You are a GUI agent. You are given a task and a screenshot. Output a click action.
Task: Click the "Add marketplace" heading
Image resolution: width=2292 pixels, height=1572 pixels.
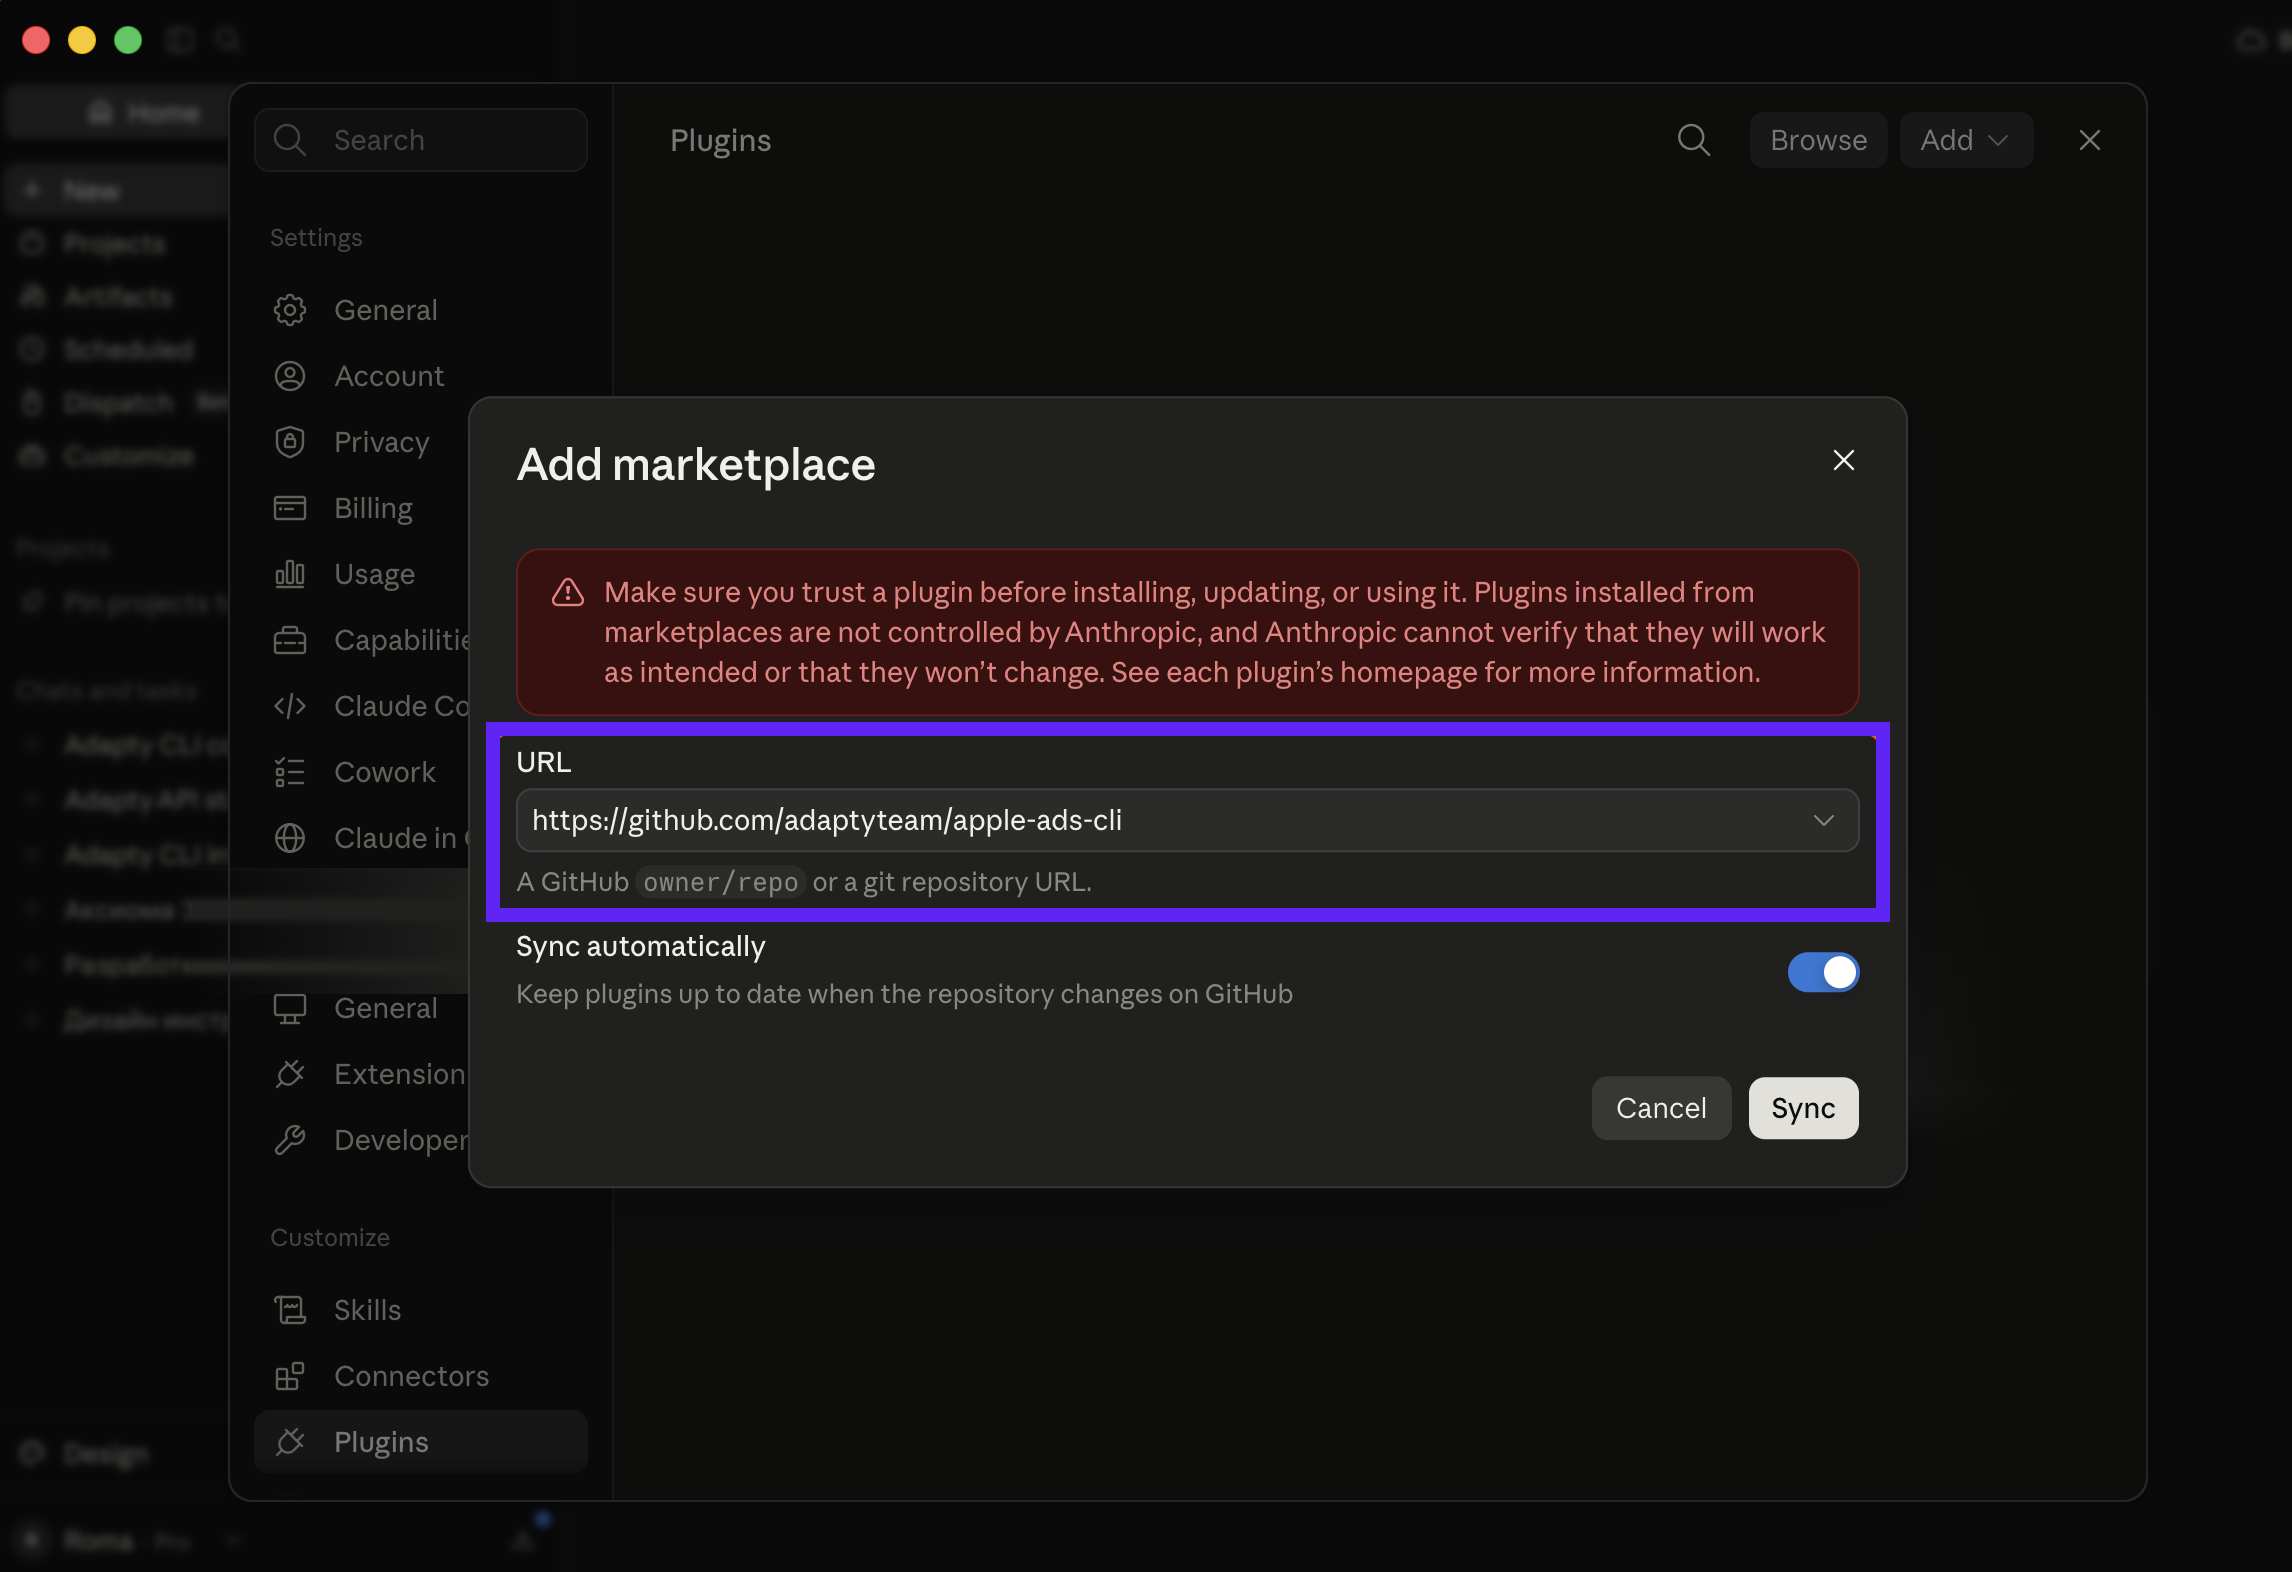coord(696,464)
